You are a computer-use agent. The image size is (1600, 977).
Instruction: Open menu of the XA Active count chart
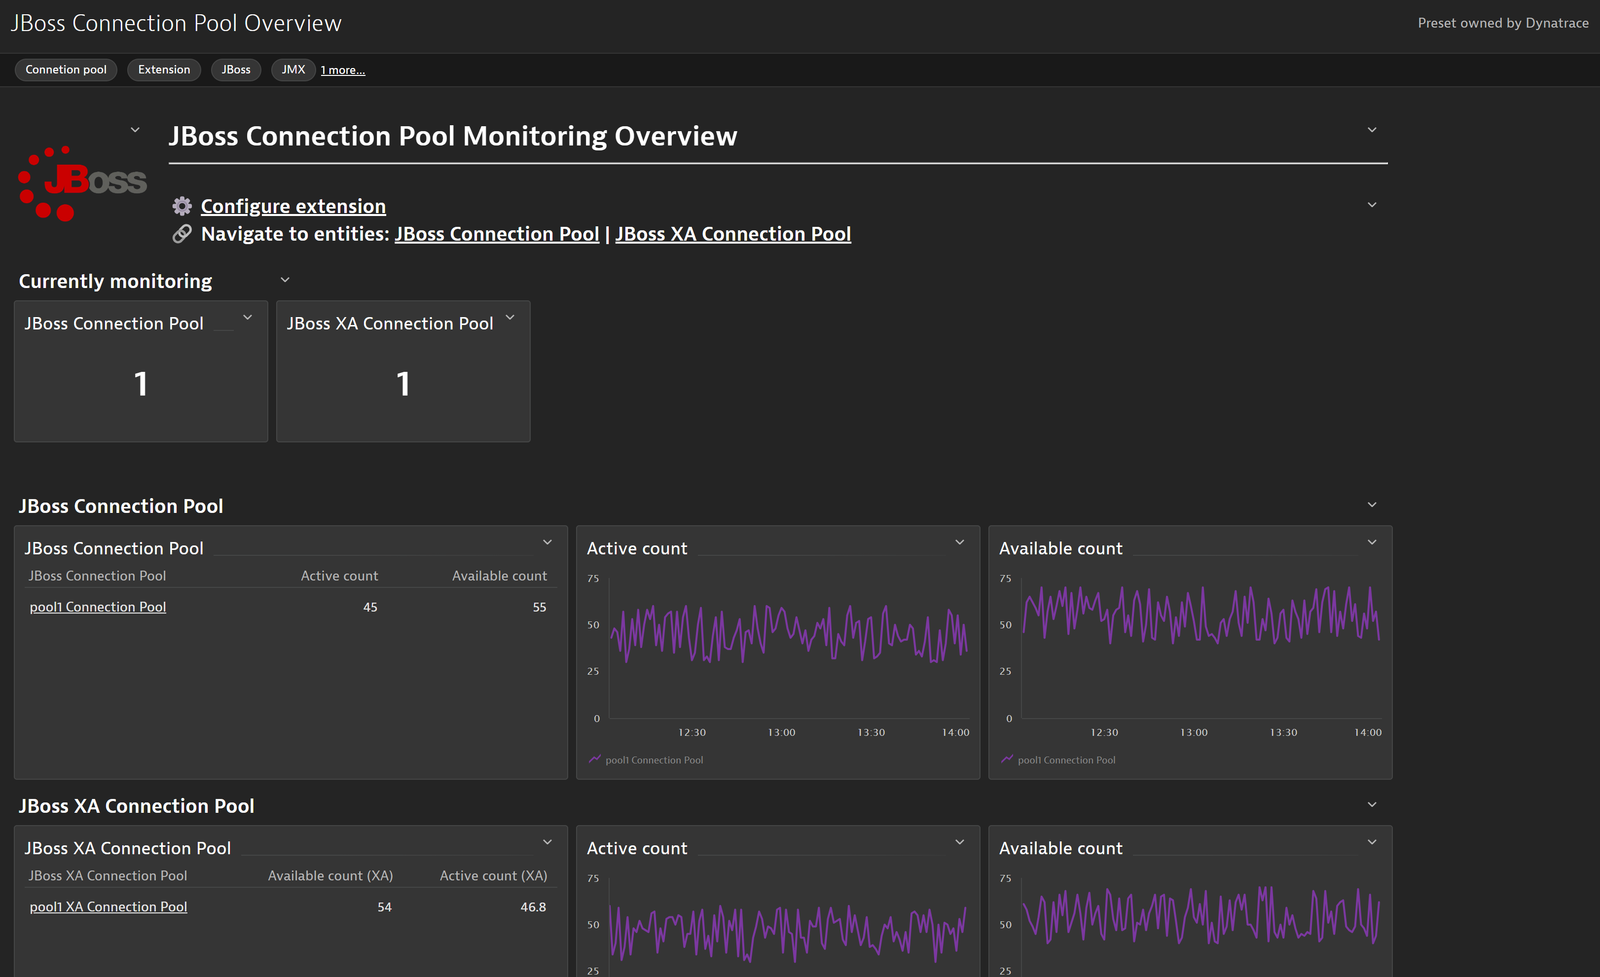click(x=960, y=842)
